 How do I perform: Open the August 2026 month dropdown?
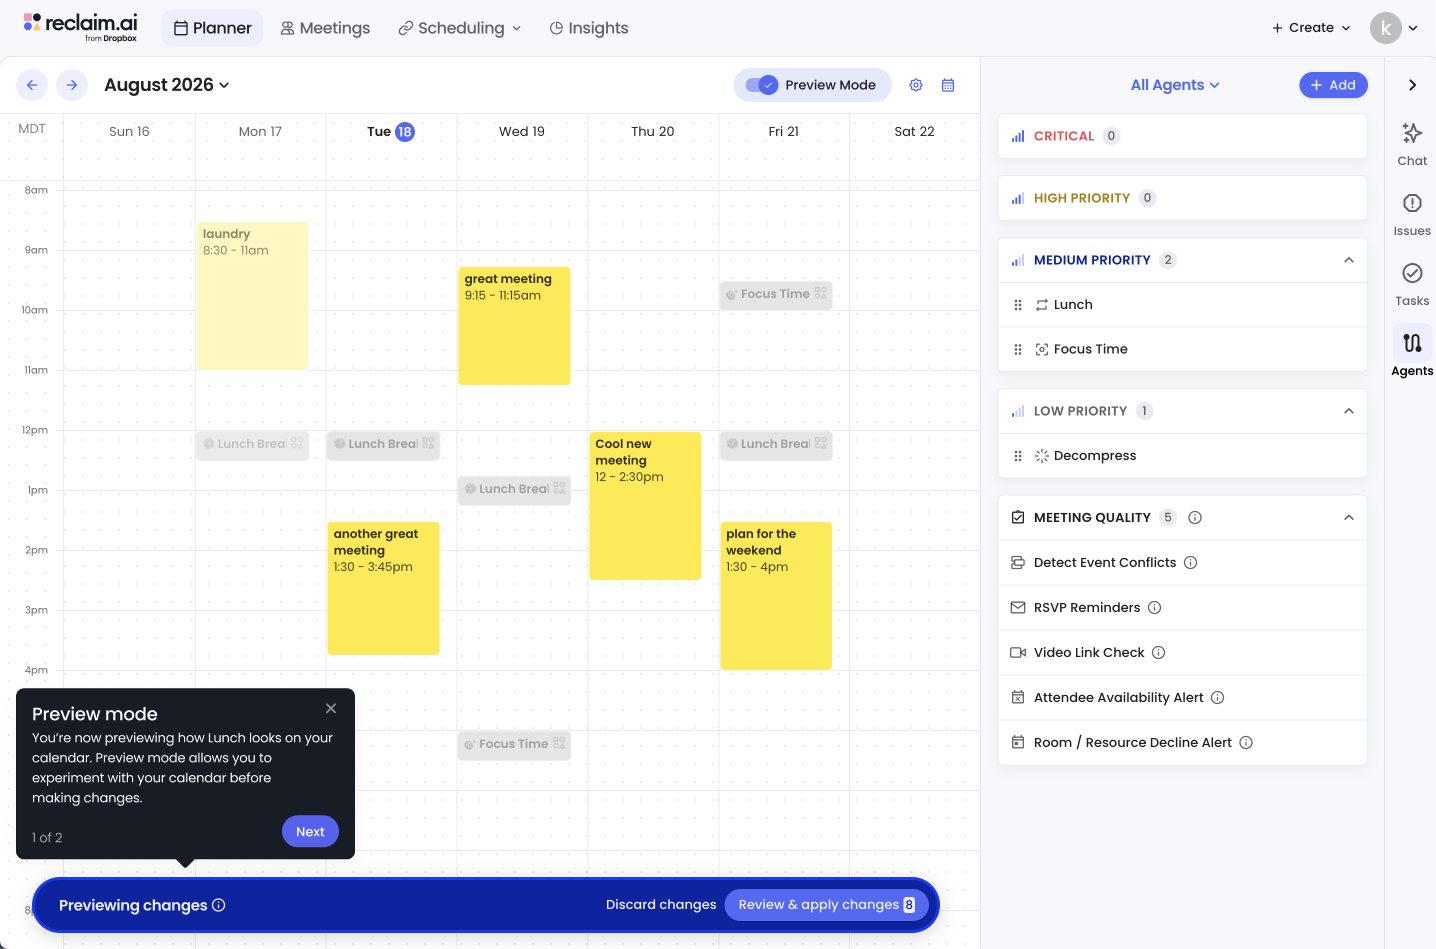[167, 85]
